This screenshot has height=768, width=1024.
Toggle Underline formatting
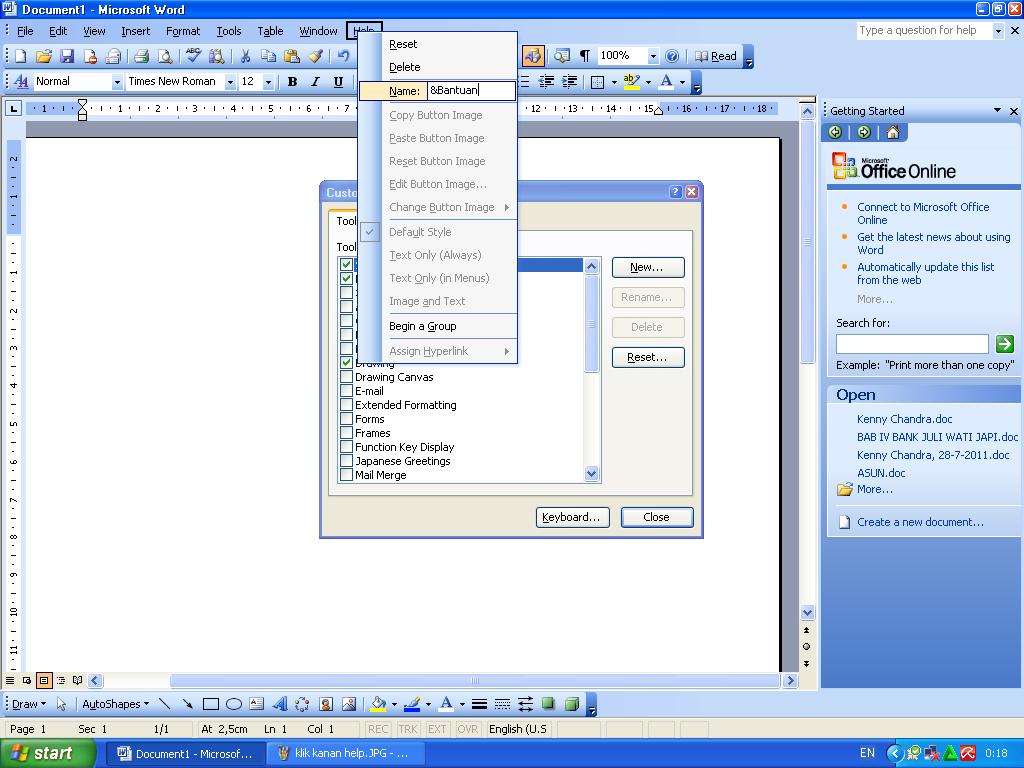click(338, 82)
